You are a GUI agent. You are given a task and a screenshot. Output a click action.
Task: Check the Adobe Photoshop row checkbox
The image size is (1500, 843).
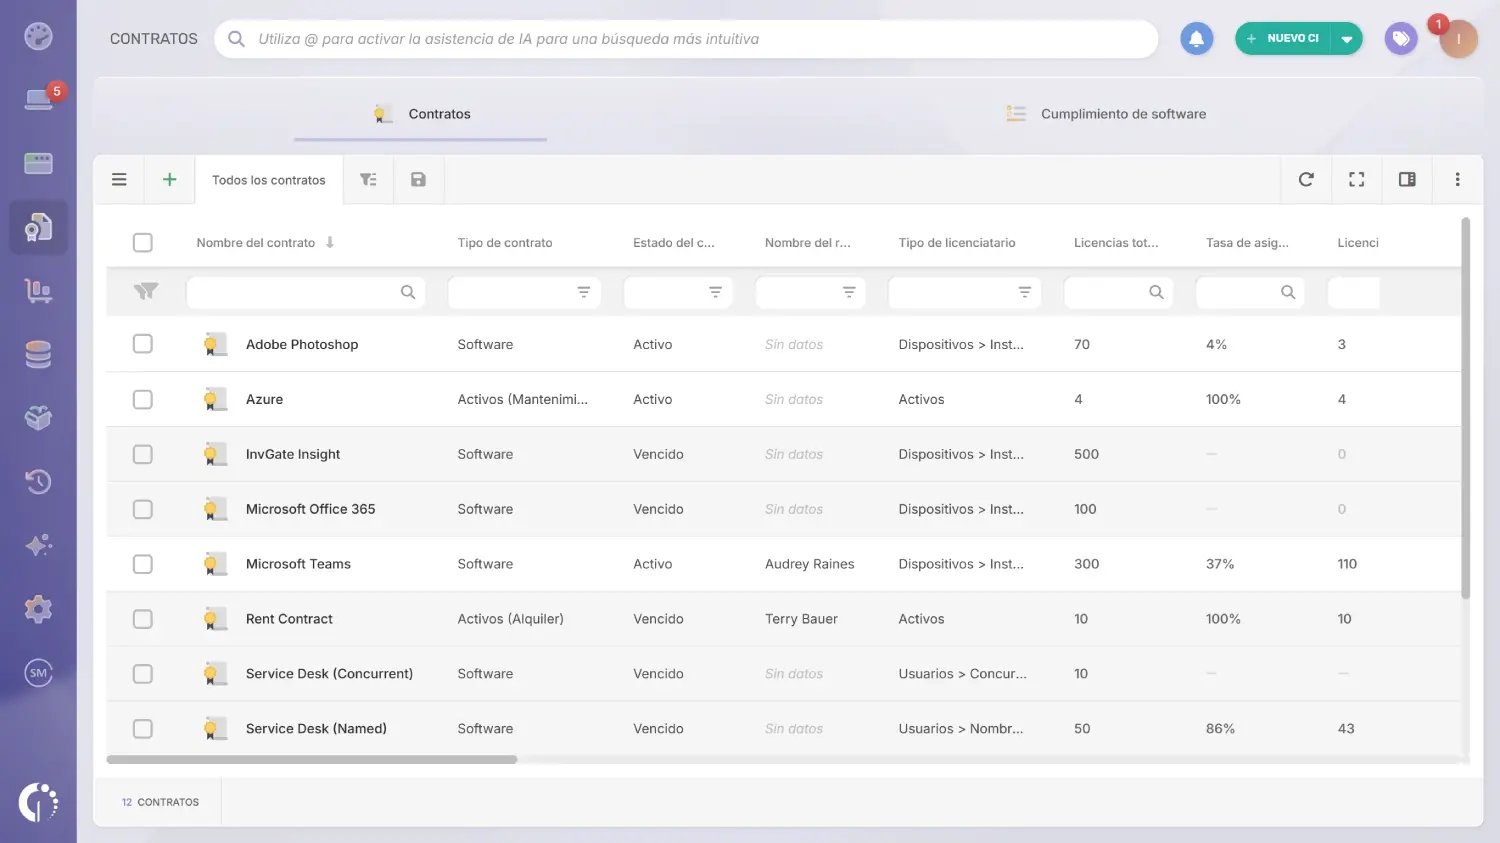(143, 344)
